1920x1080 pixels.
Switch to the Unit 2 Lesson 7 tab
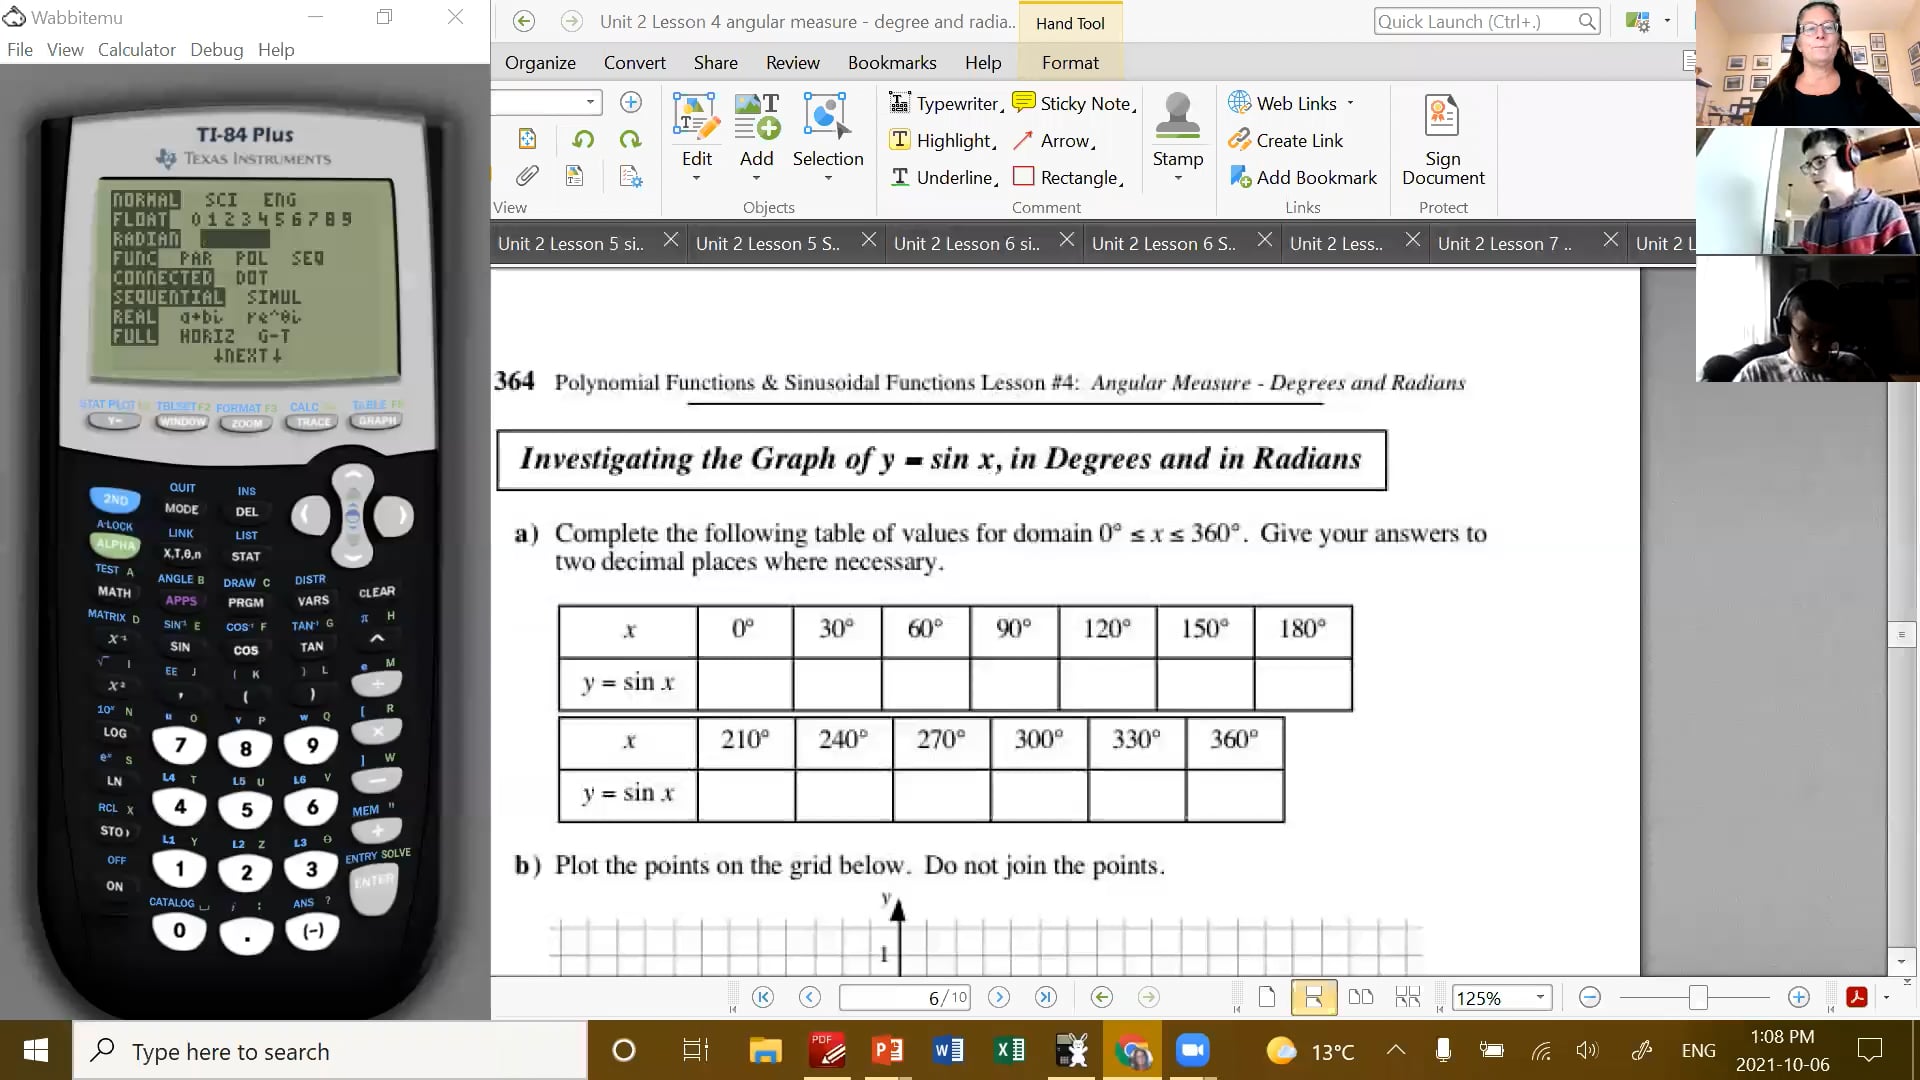click(x=1505, y=243)
